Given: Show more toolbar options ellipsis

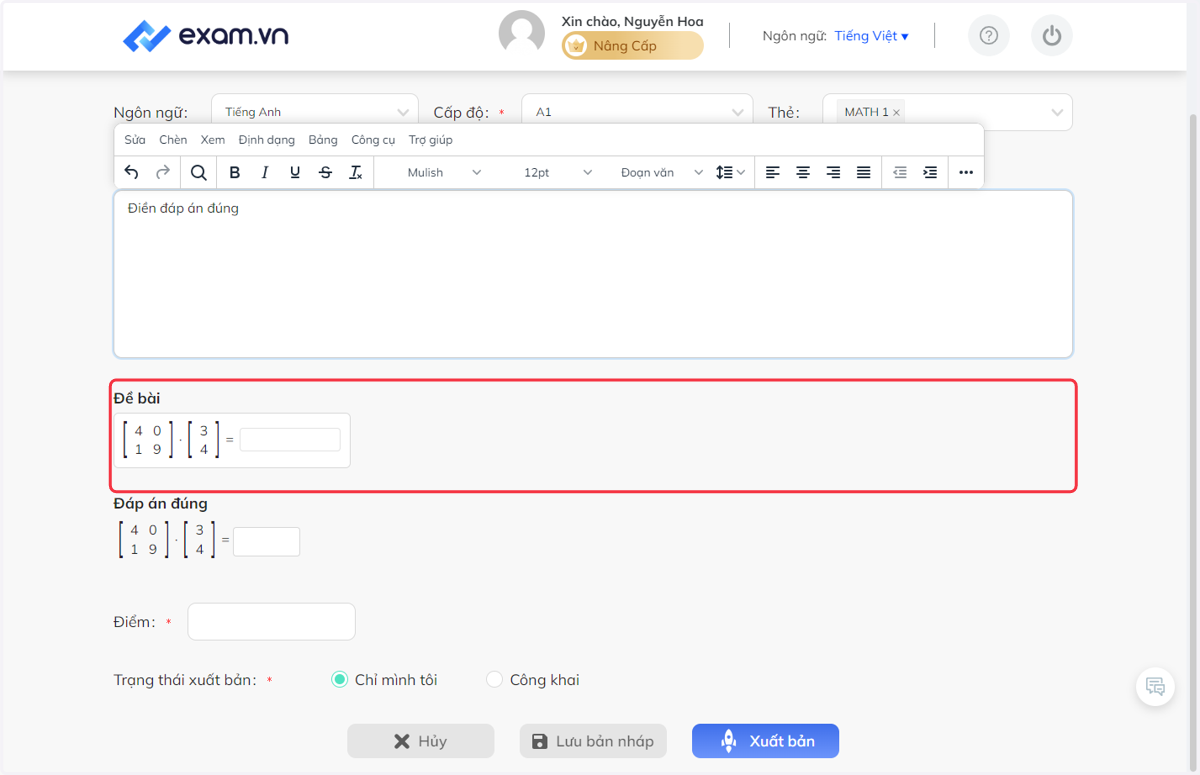Looking at the screenshot, I should [966, 173].
